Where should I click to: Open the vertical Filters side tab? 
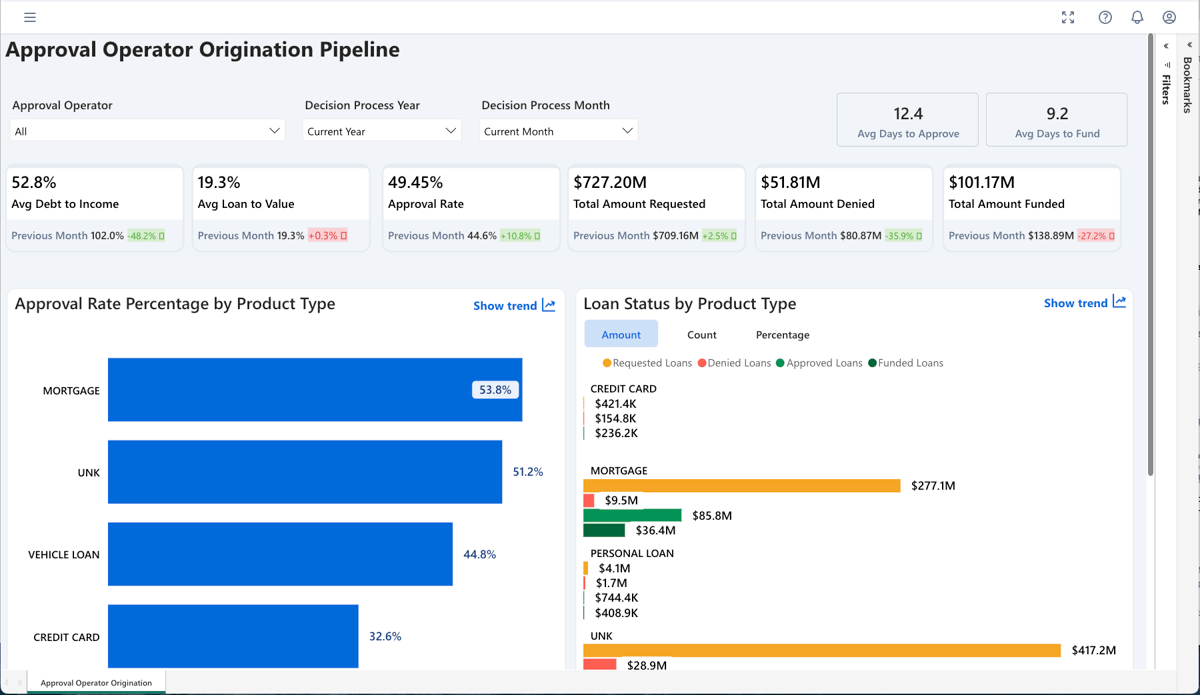tap(1166, 88)
